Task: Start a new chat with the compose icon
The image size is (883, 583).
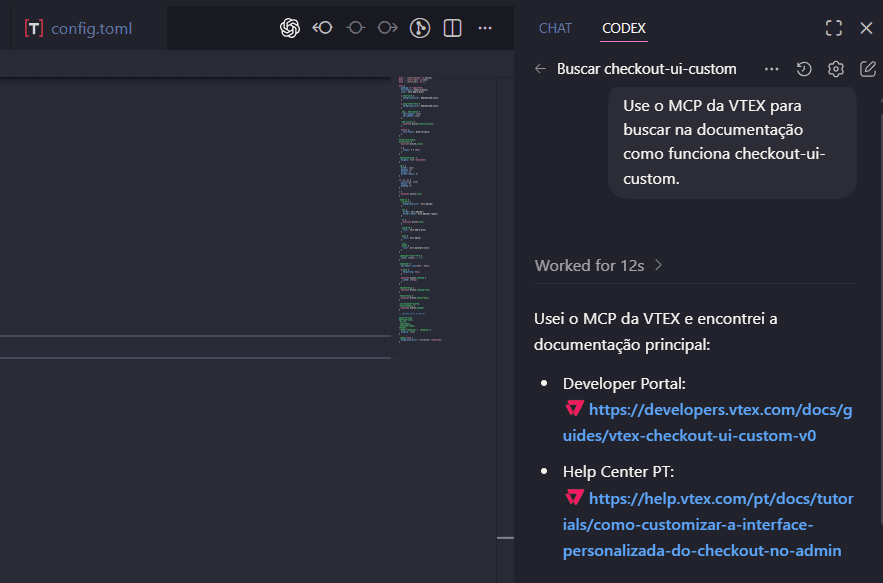Action: (868, 69)
